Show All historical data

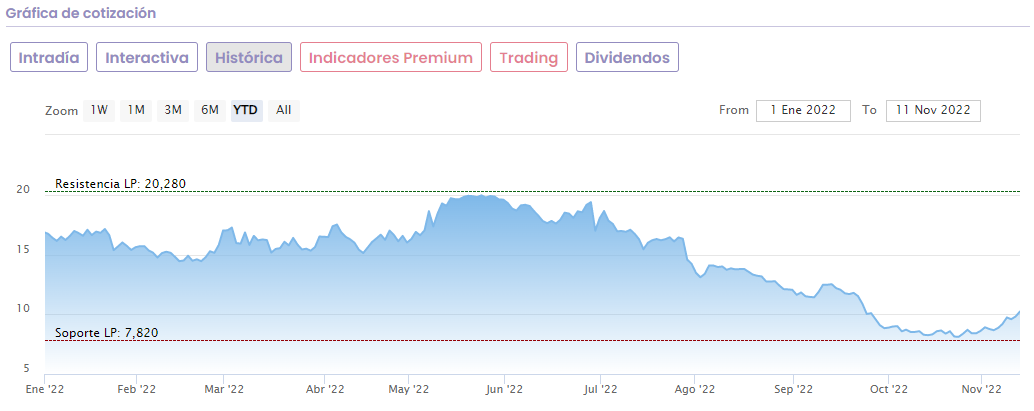[284, 110]
